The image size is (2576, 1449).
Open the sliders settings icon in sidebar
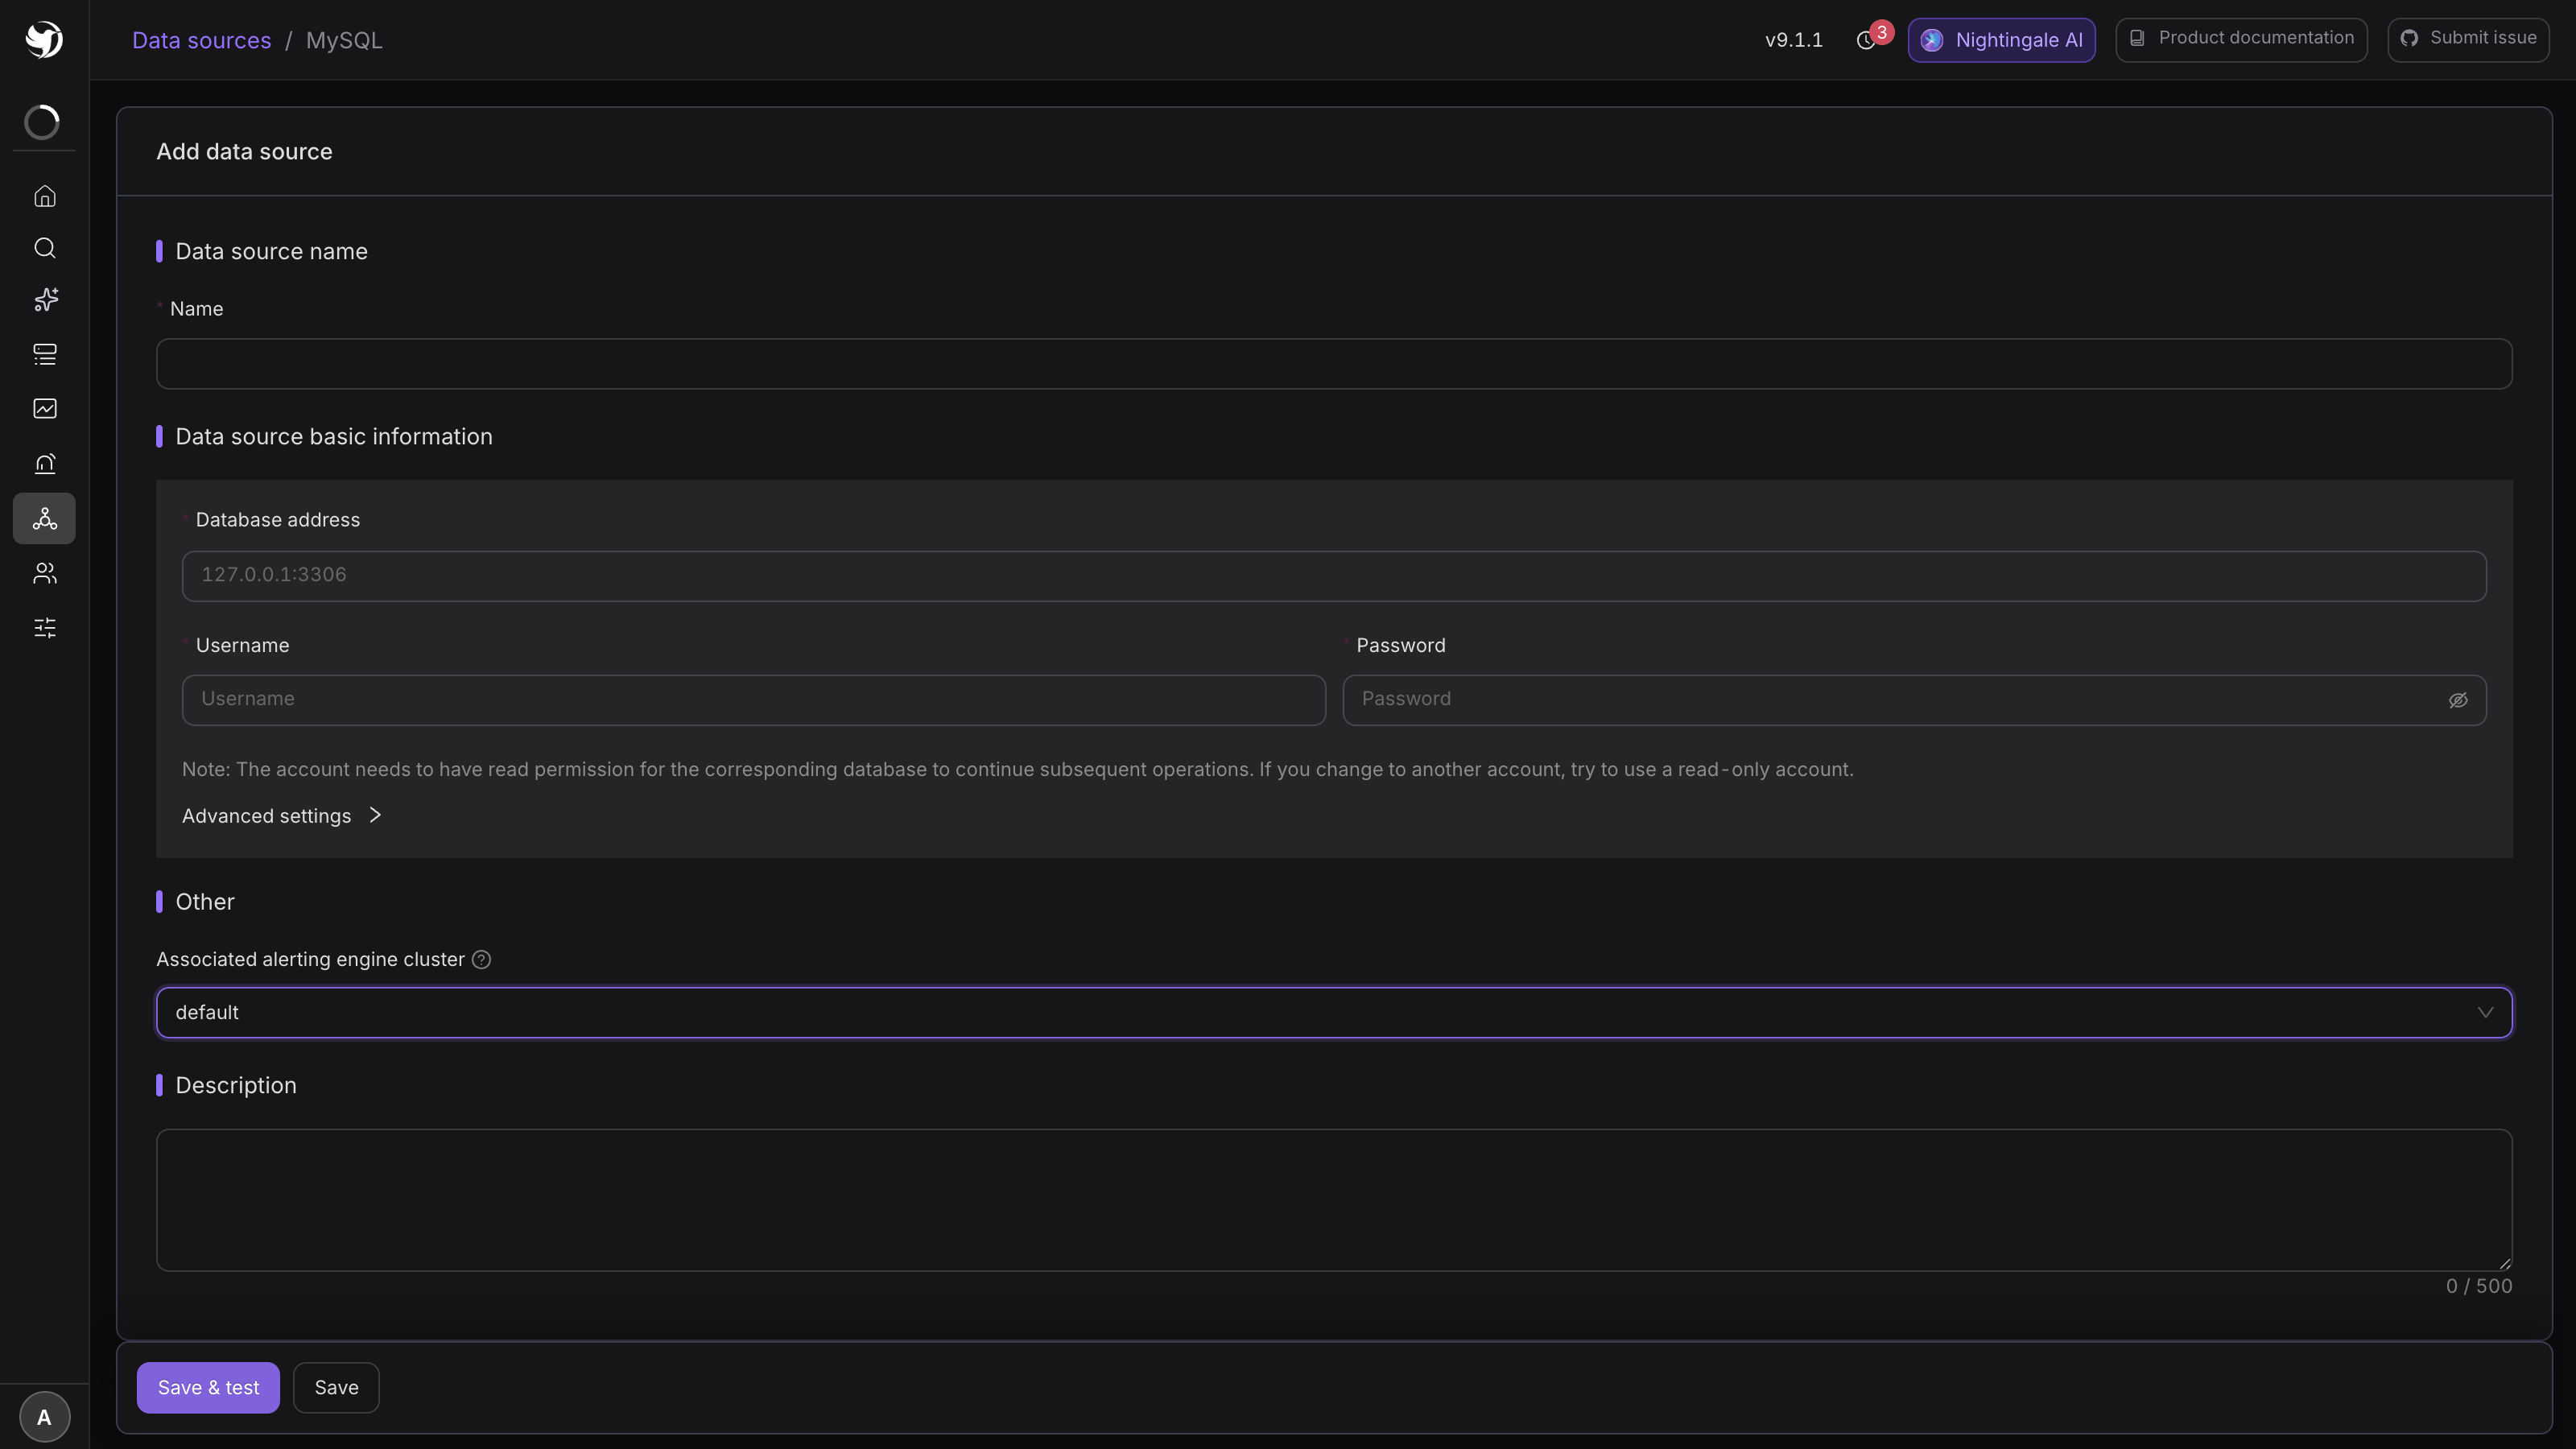[x=44, y=628]
